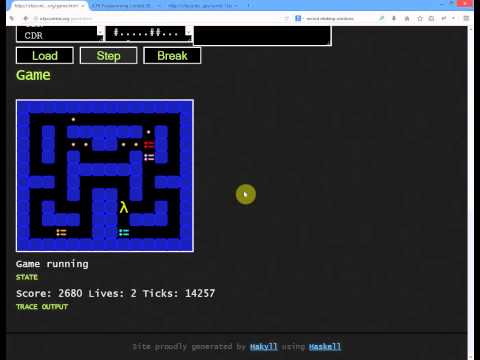
Task: Click the search engine icon in search box
Action: click(298, 19)
